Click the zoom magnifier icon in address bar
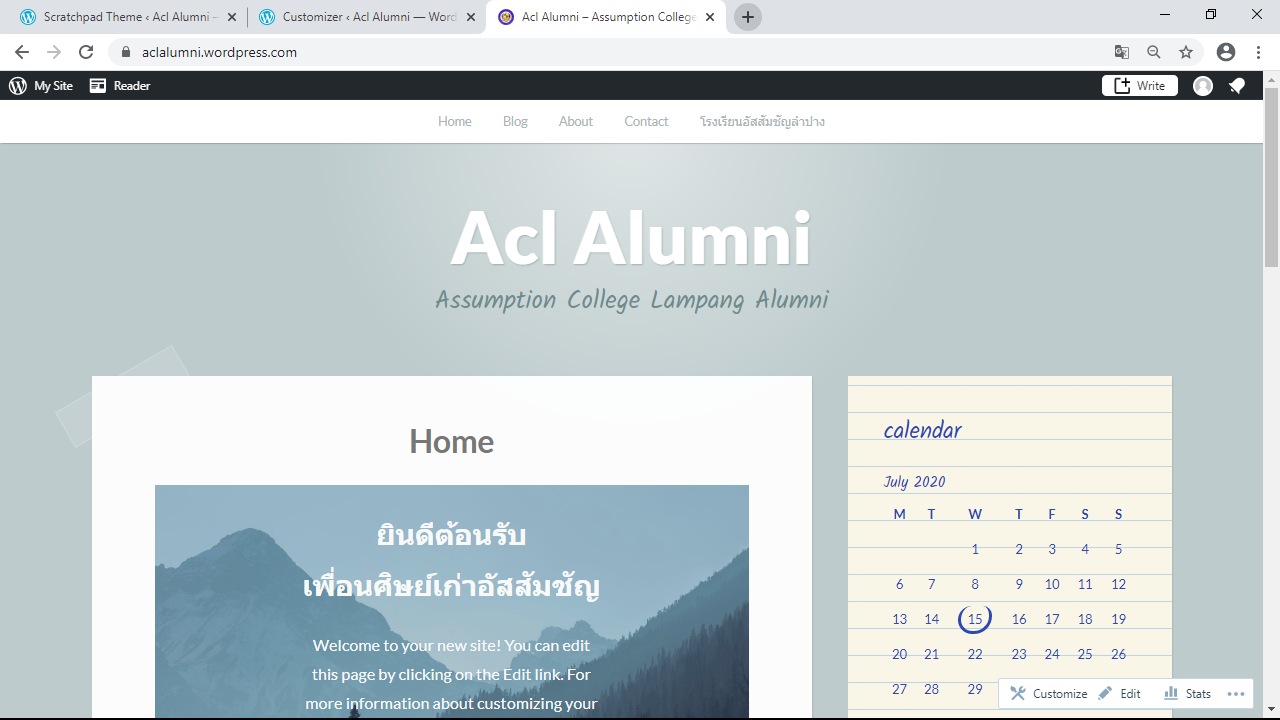The height and width of the screenshot is (720, 1280). [1154, 52]
